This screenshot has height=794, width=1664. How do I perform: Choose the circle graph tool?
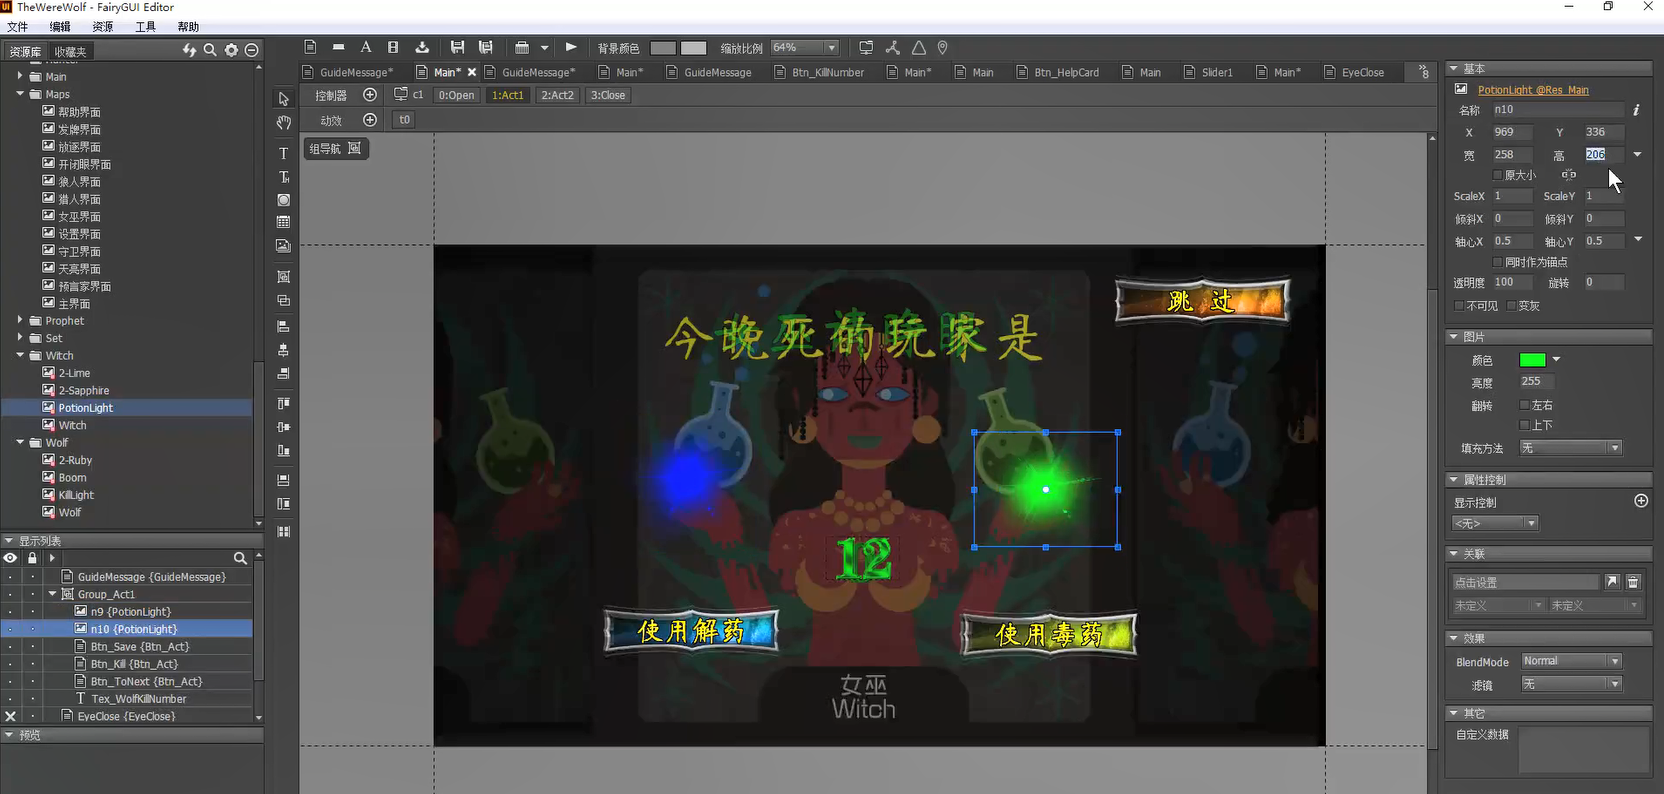(284, 200)
